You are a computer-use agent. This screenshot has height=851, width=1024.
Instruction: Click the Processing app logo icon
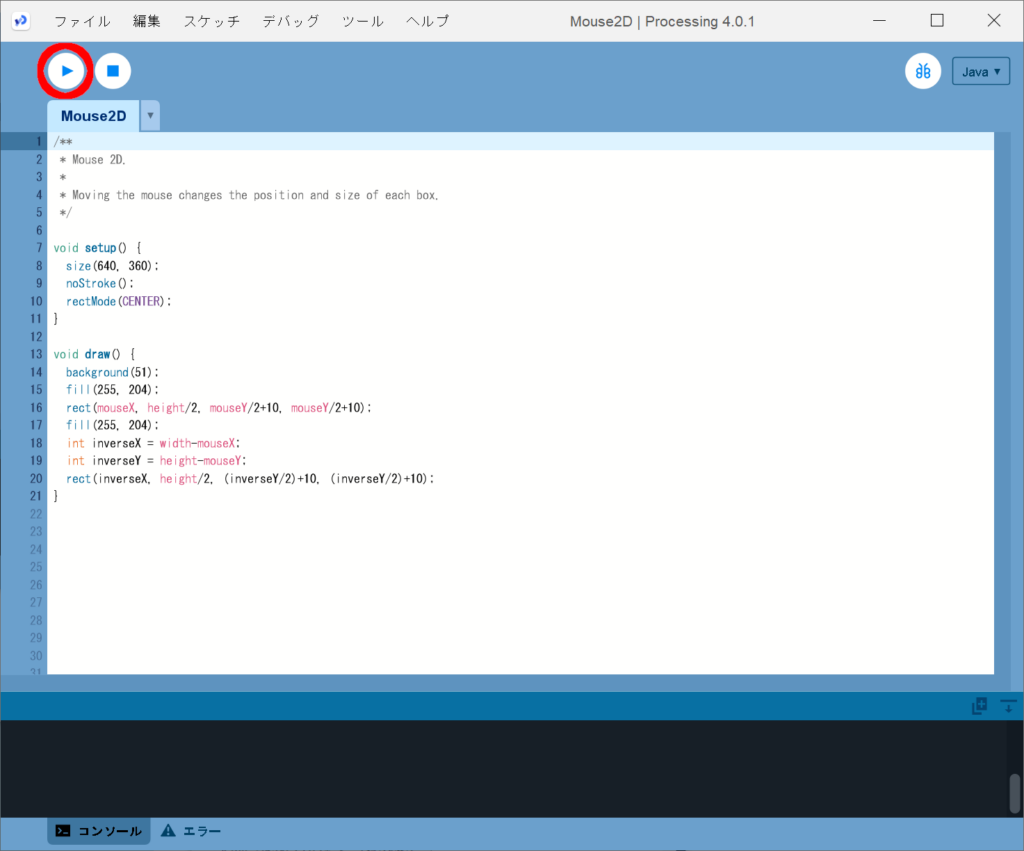tap(21, 21)
